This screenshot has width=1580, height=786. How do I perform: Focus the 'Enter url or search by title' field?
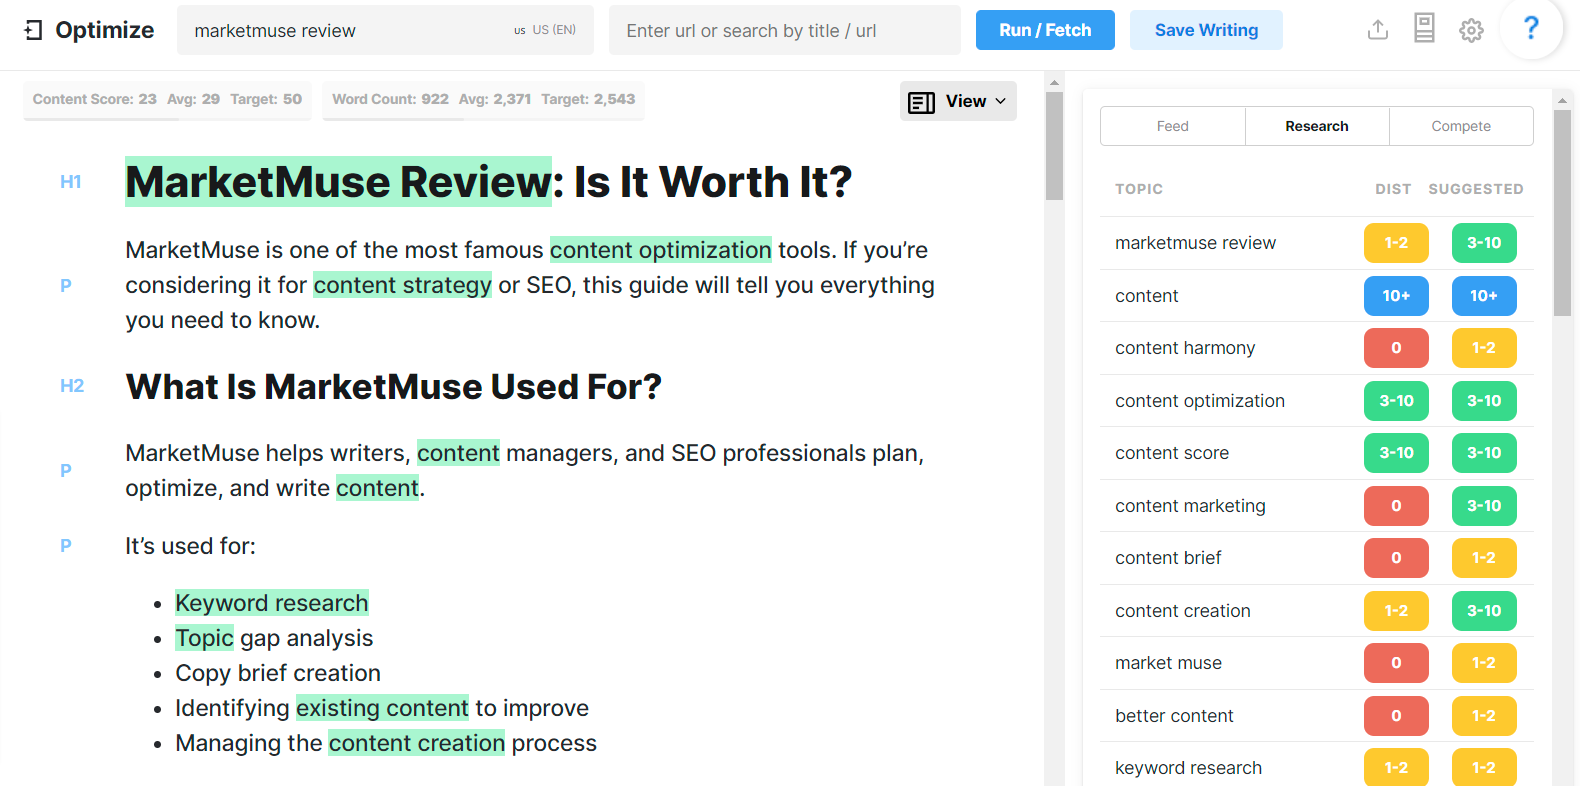click(x=785, y=30)
